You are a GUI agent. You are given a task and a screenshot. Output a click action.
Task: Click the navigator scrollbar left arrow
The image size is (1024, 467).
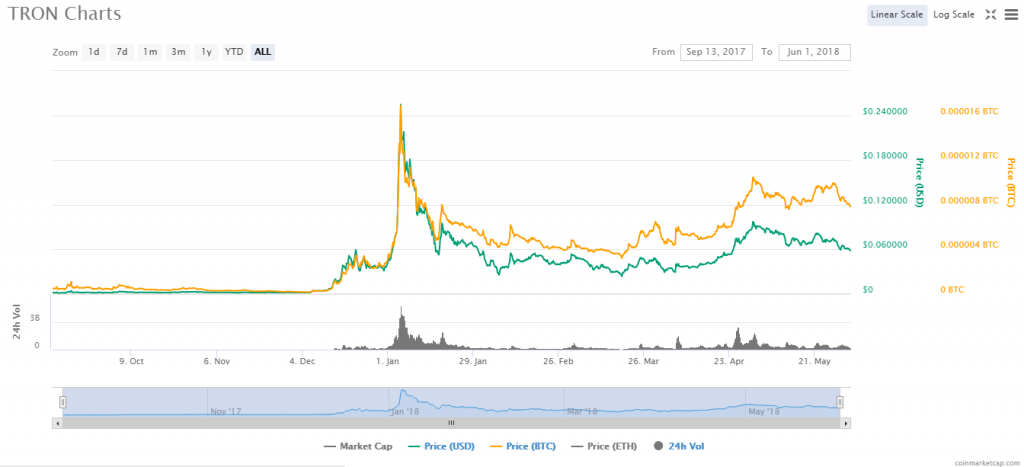click(x=57, y=423)
